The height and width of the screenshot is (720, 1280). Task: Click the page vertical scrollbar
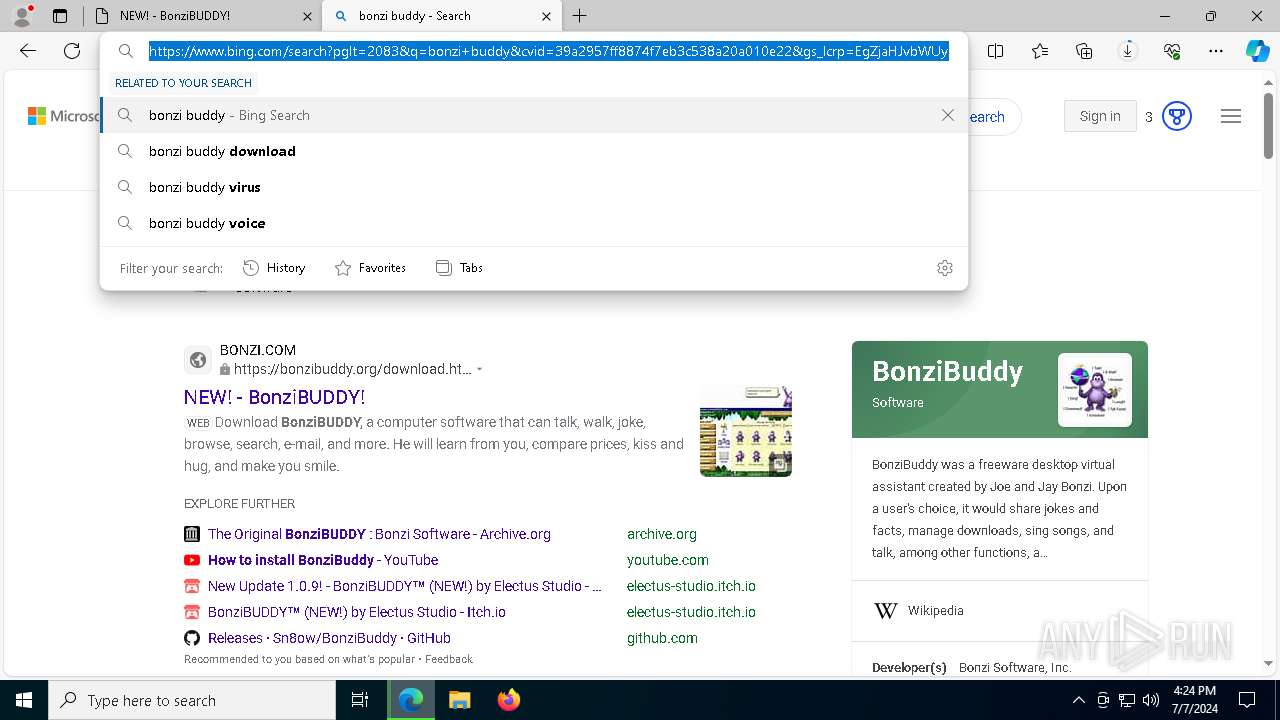click(1268, 126)
